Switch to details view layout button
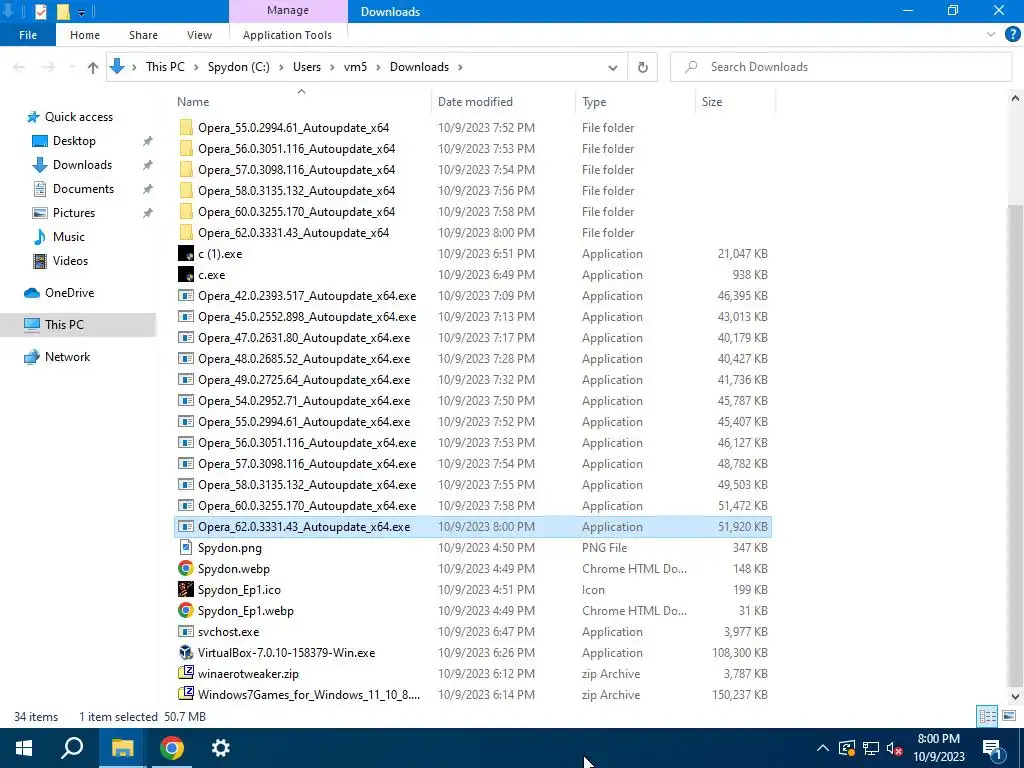Viewport: 1024px width, 768px height. click(x=987, y=716)
